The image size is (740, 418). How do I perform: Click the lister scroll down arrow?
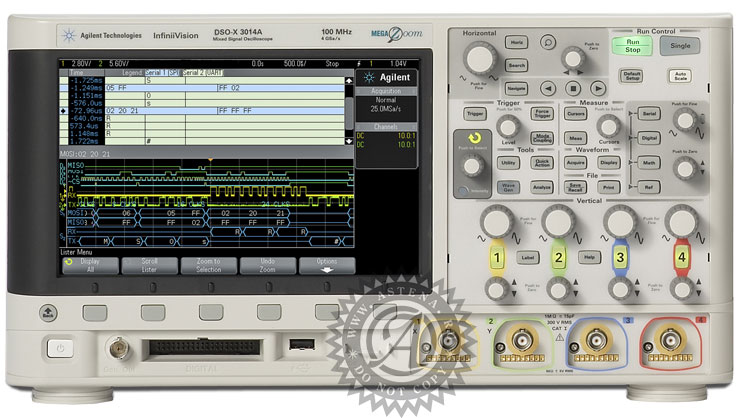tap(349, 141)
